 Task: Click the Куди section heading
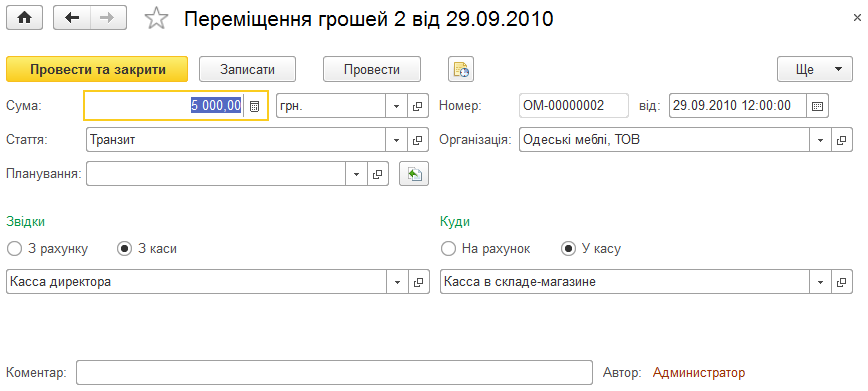click(455, 222)
